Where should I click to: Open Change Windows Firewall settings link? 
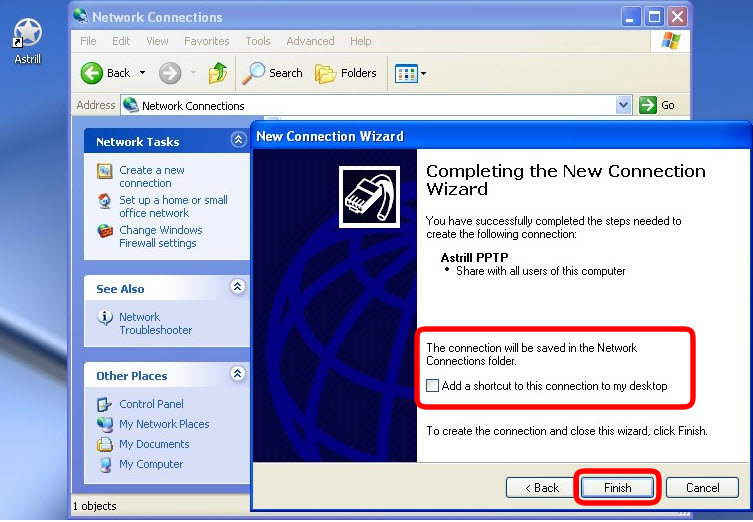point(160,236)
